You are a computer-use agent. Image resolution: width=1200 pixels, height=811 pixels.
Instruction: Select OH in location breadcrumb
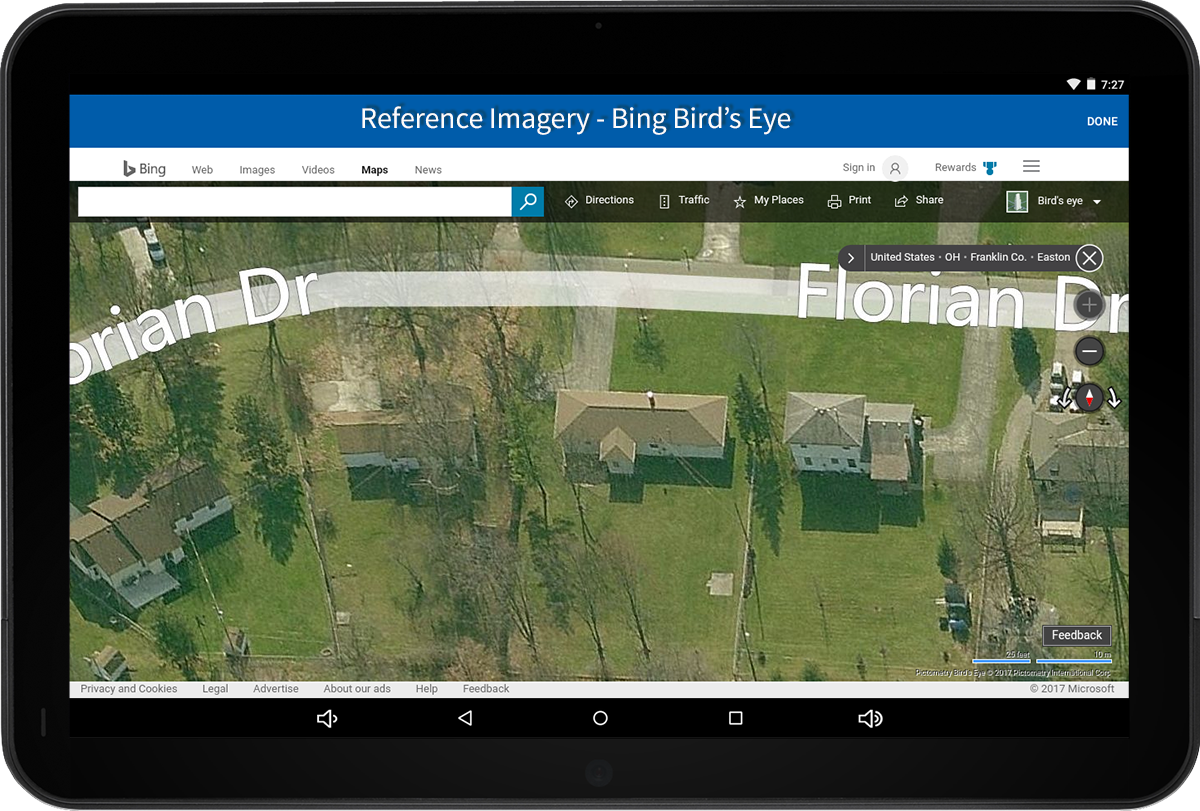click(952, 257)
